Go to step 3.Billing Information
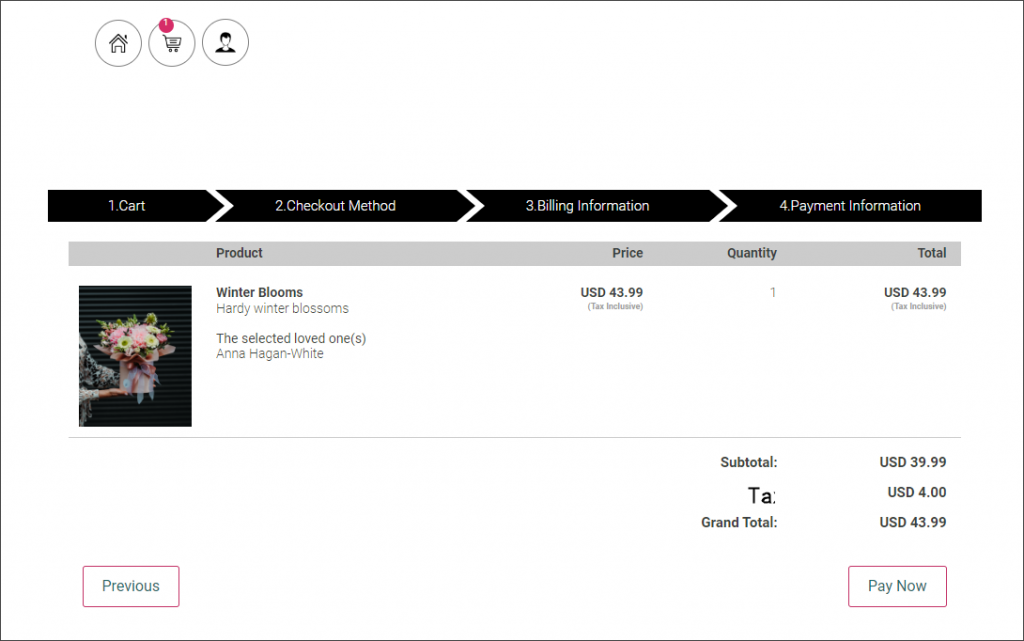1024x641 pixels. tap(587, 206)
